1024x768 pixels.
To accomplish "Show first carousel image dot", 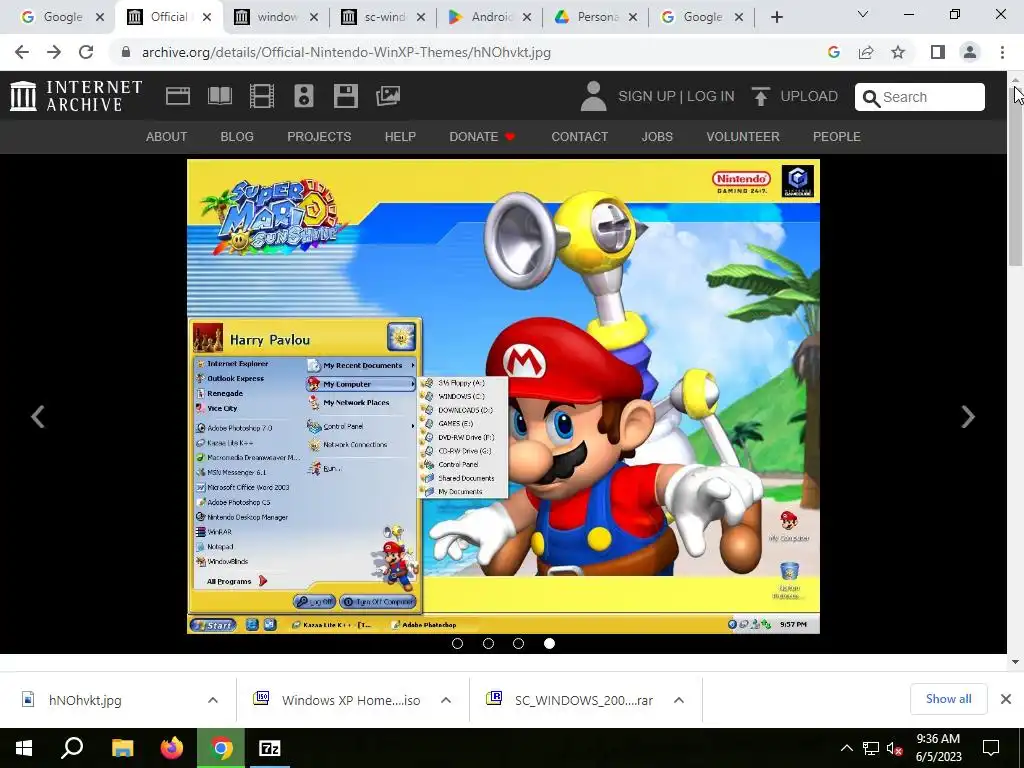I will 457,643.
